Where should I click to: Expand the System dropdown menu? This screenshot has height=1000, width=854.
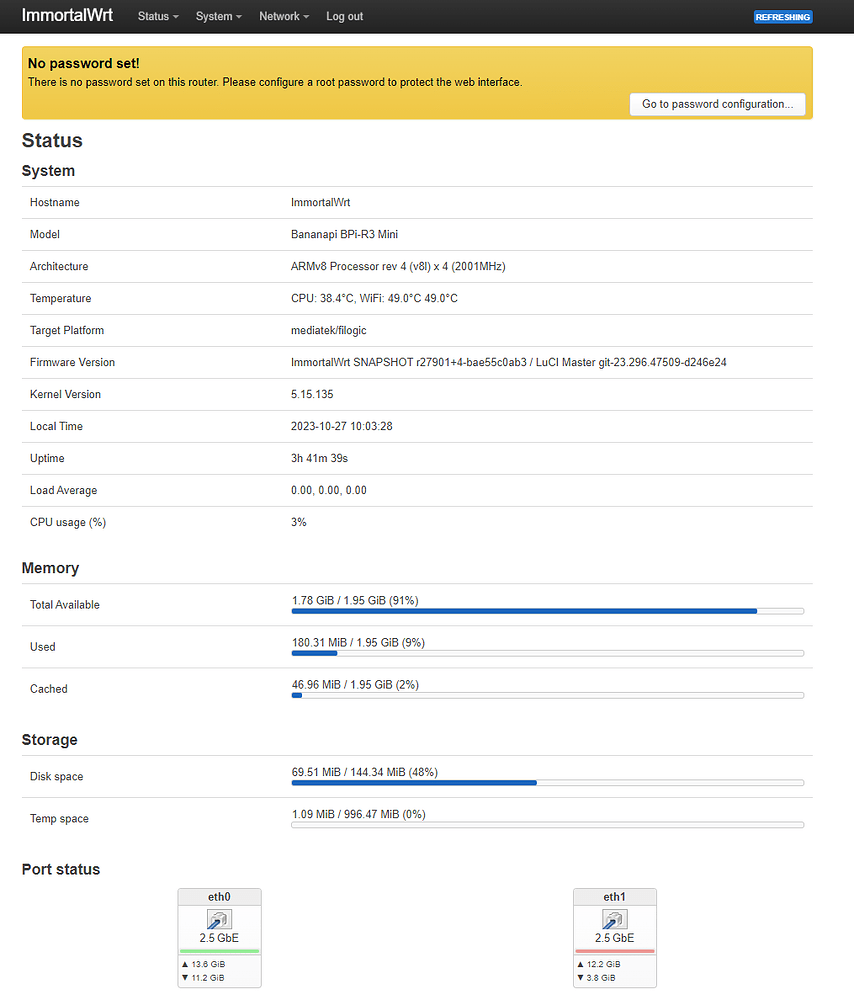tap(218, 16)
